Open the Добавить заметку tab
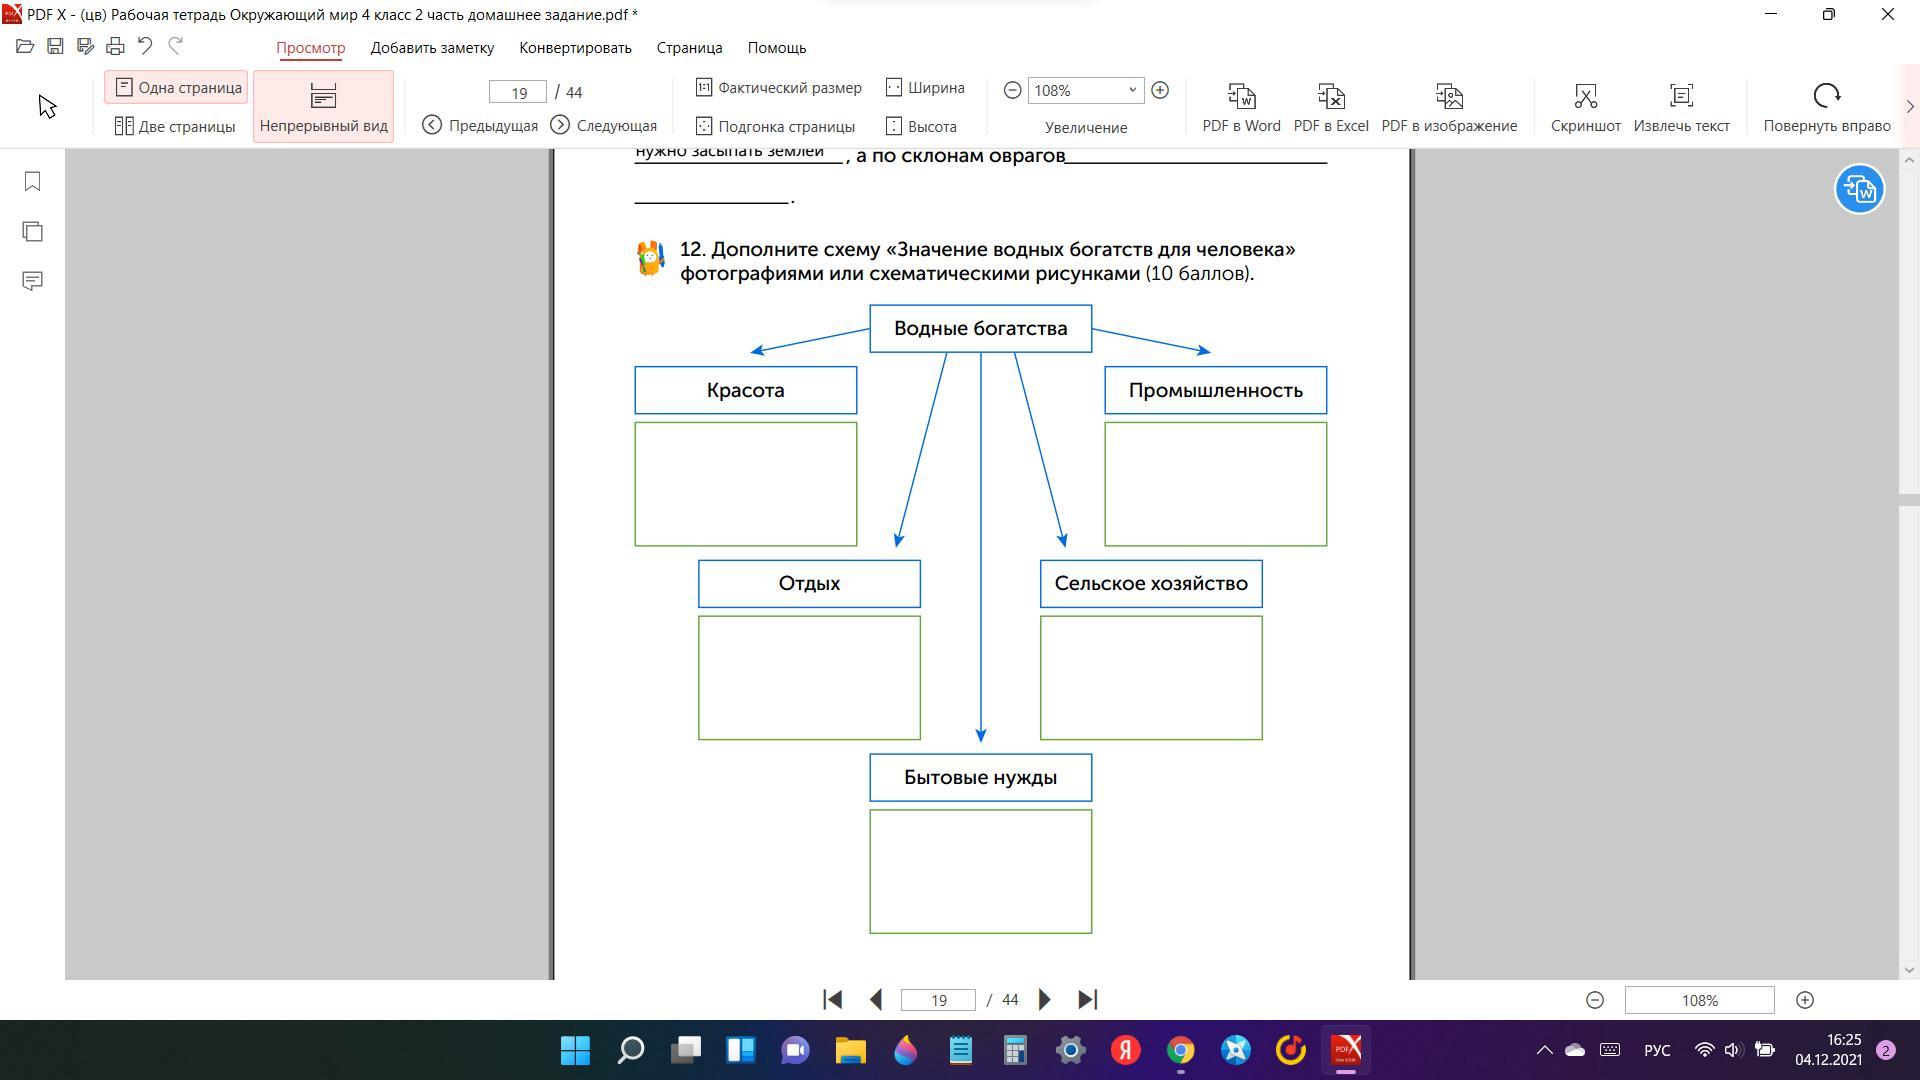This screenshot has height=1080, width=1920. point(432,48)
